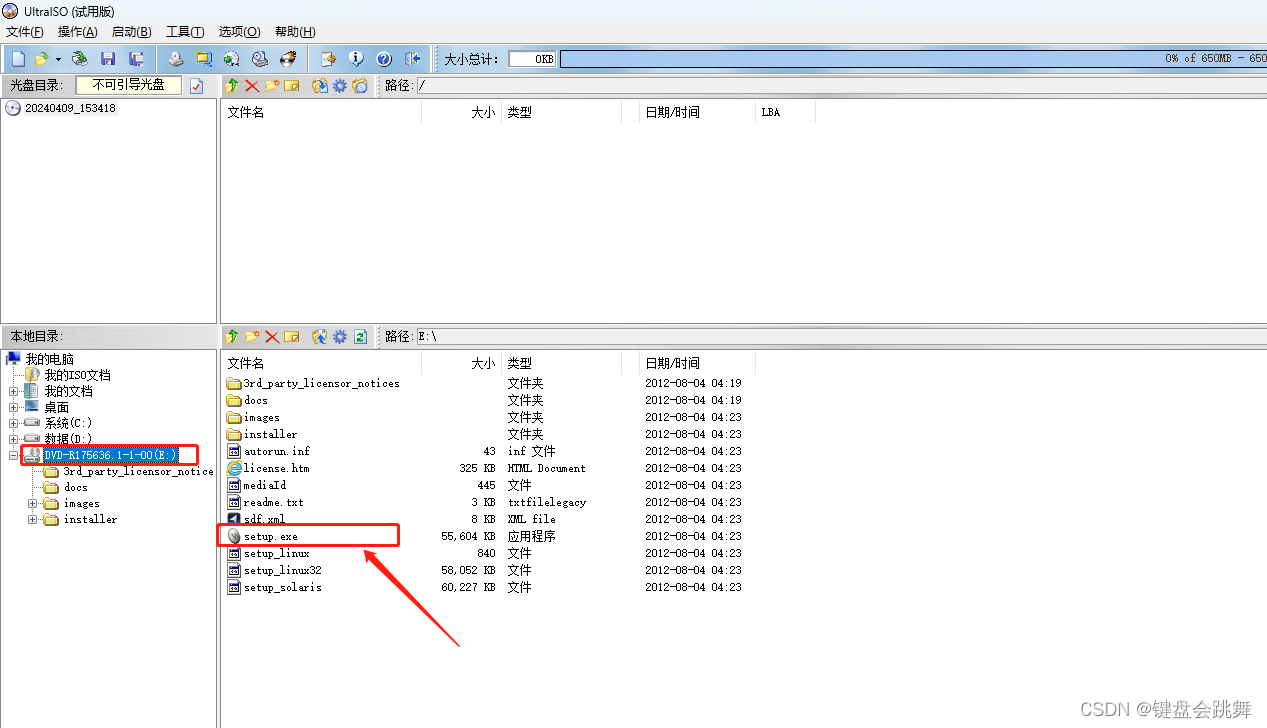Click the gear icon in the image pane toolbar
This screenshot has height=728, width=1267.
coord(340,86)
